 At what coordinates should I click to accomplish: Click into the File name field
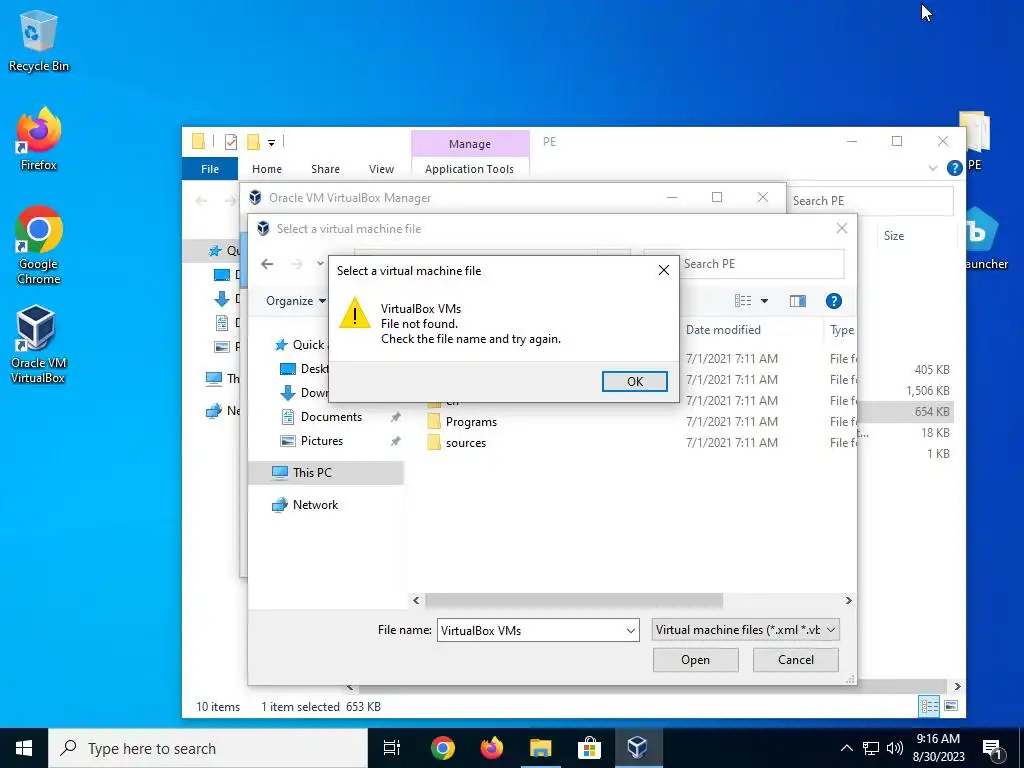click(x=530, y=630)
